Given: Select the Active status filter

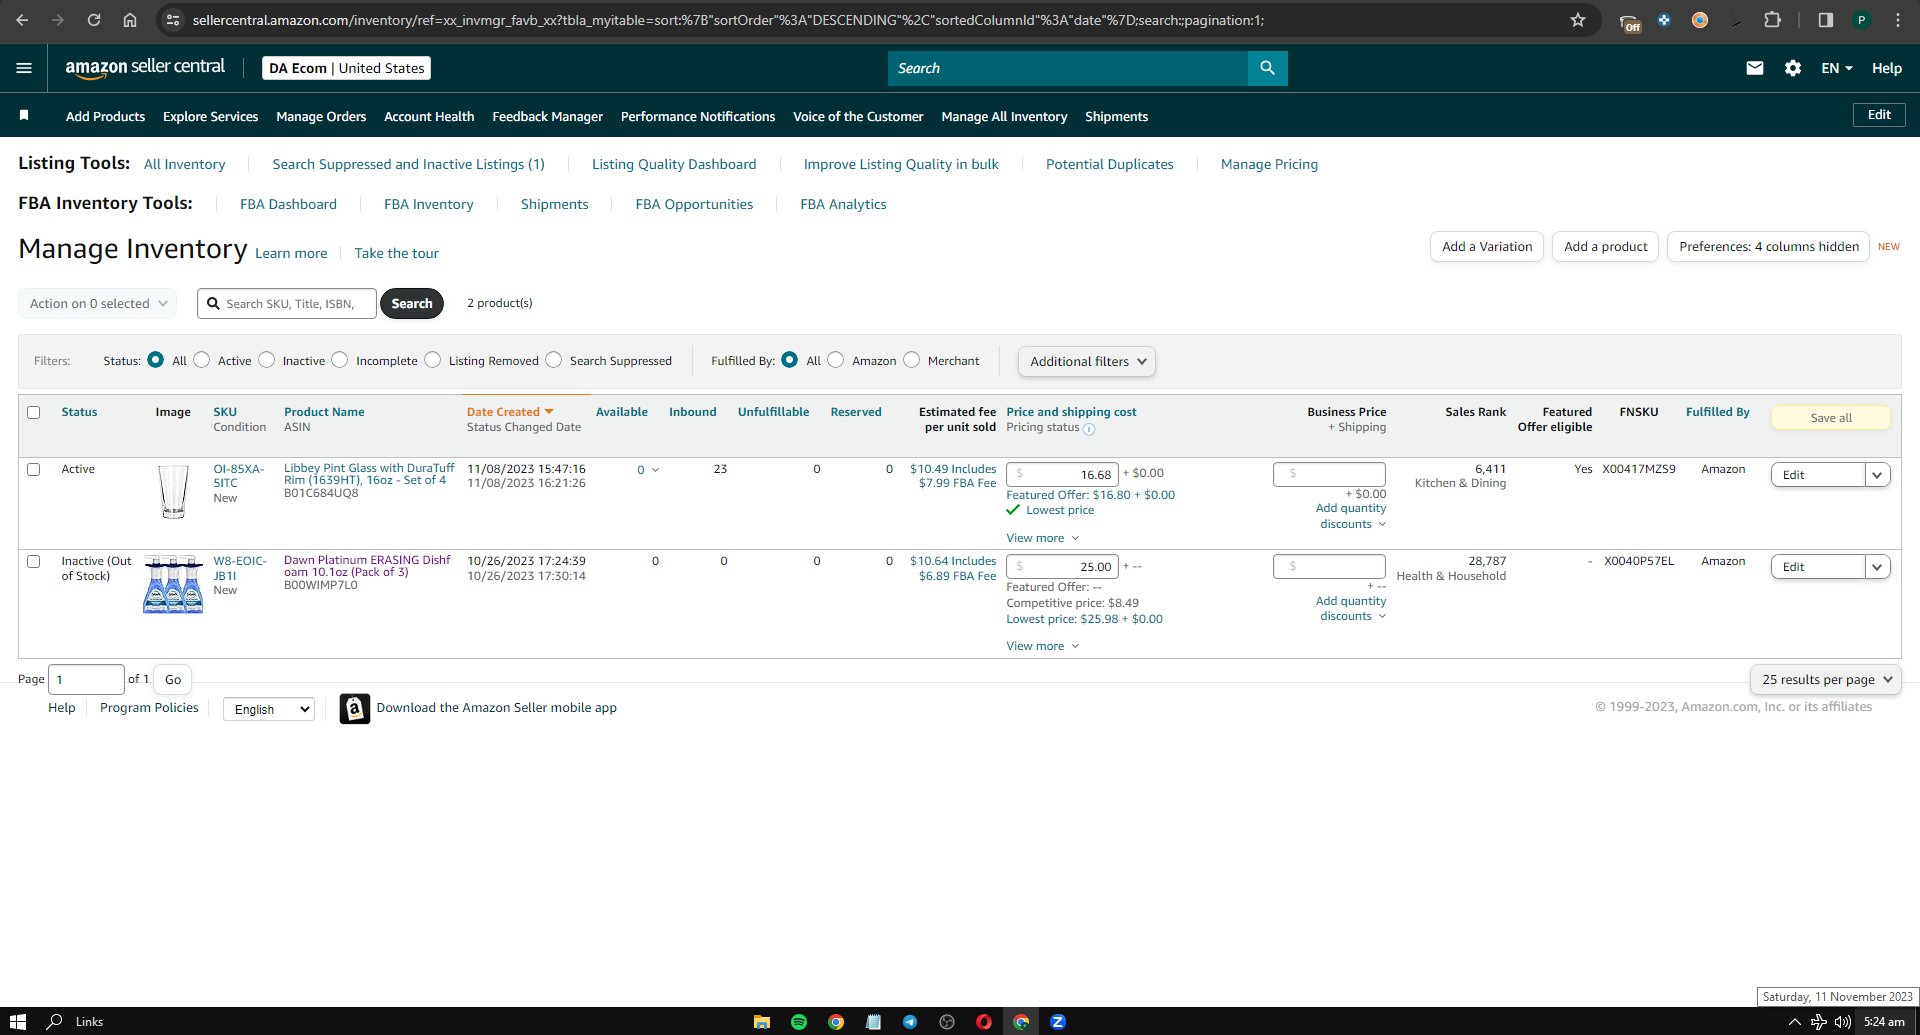Looking at the screenshot, I should click(202, 360).
